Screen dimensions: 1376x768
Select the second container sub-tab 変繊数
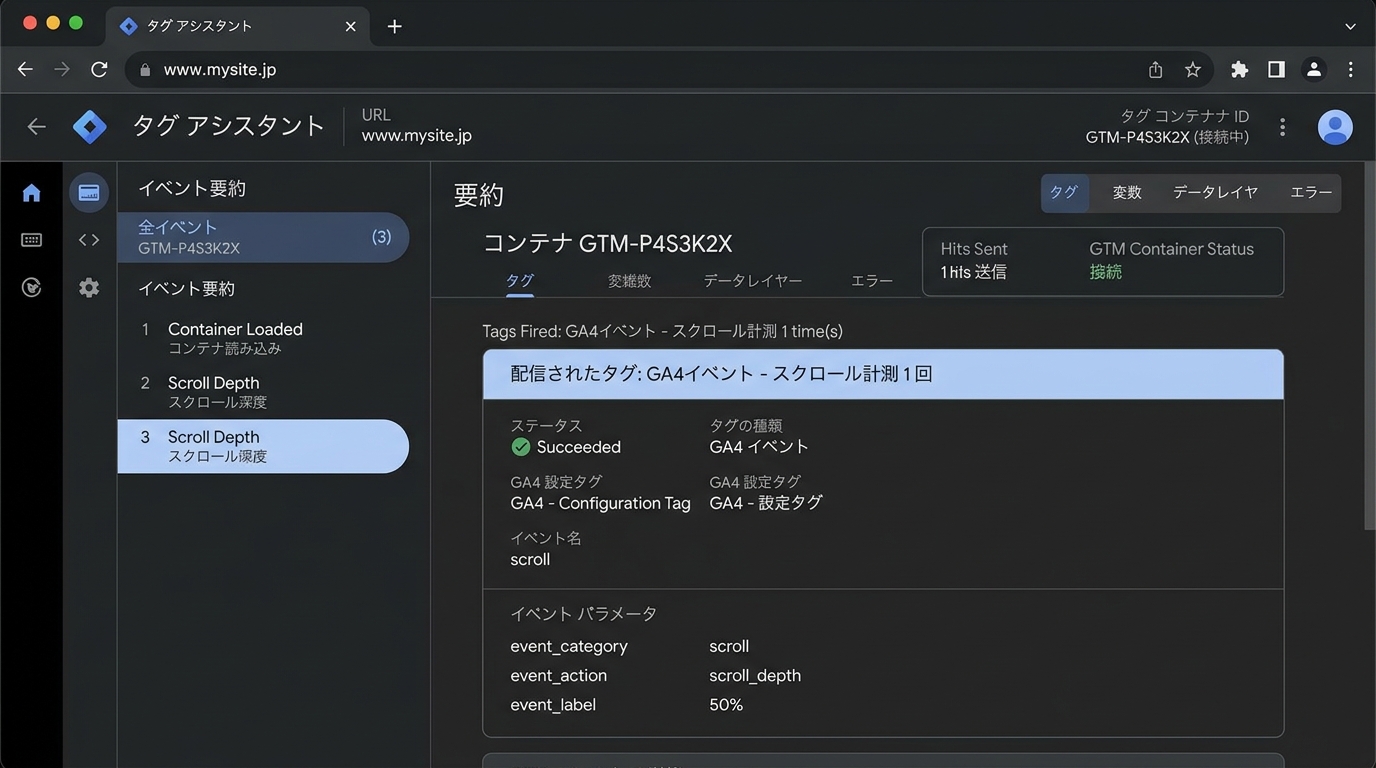coord(629,281)
